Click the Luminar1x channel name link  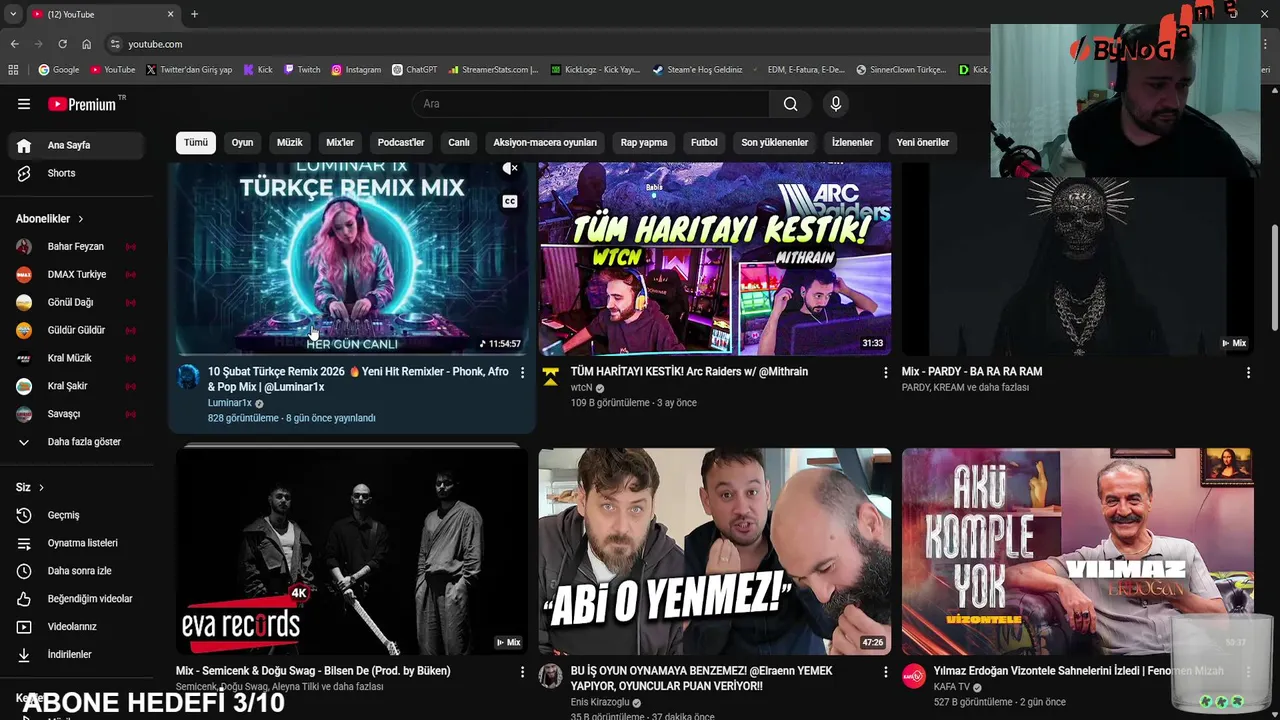(230, 403)
